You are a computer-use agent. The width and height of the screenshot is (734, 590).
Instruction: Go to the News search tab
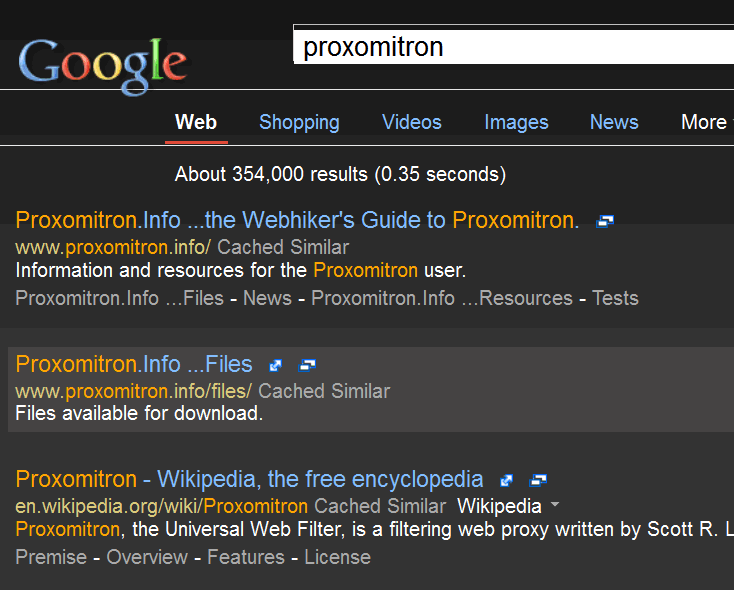point(614,122)
